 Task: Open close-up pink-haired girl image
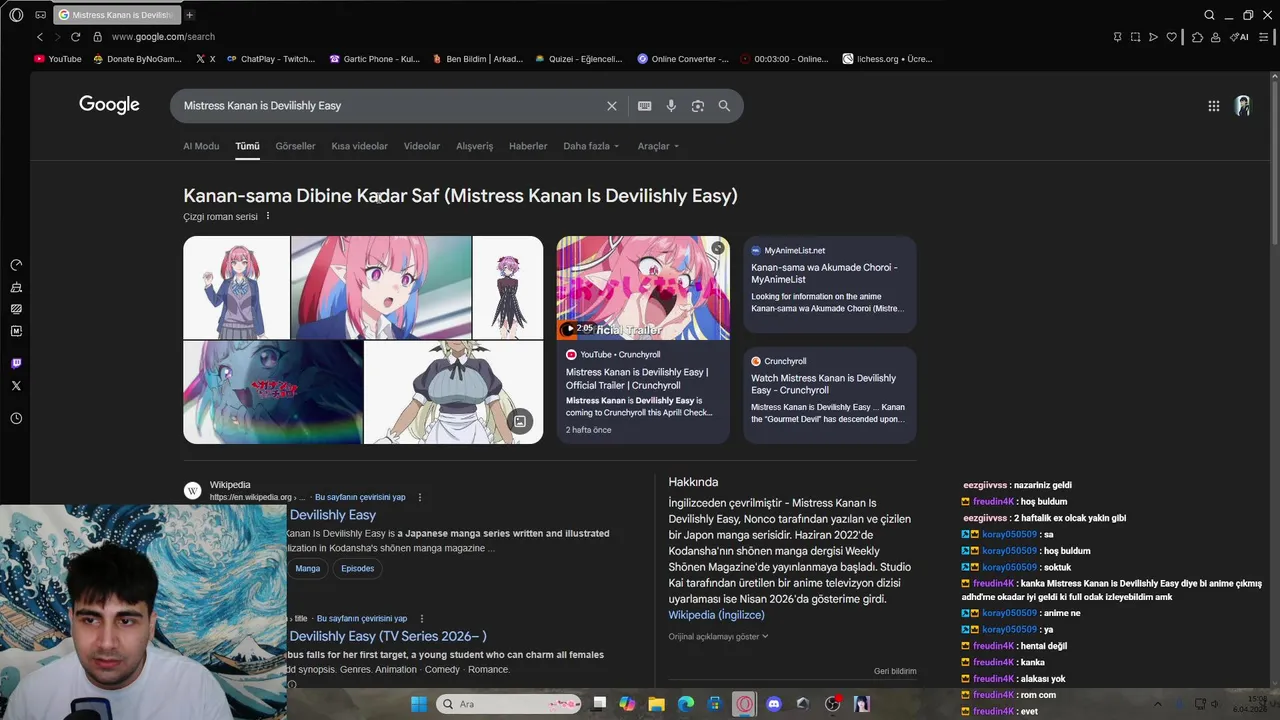point(381,287)
